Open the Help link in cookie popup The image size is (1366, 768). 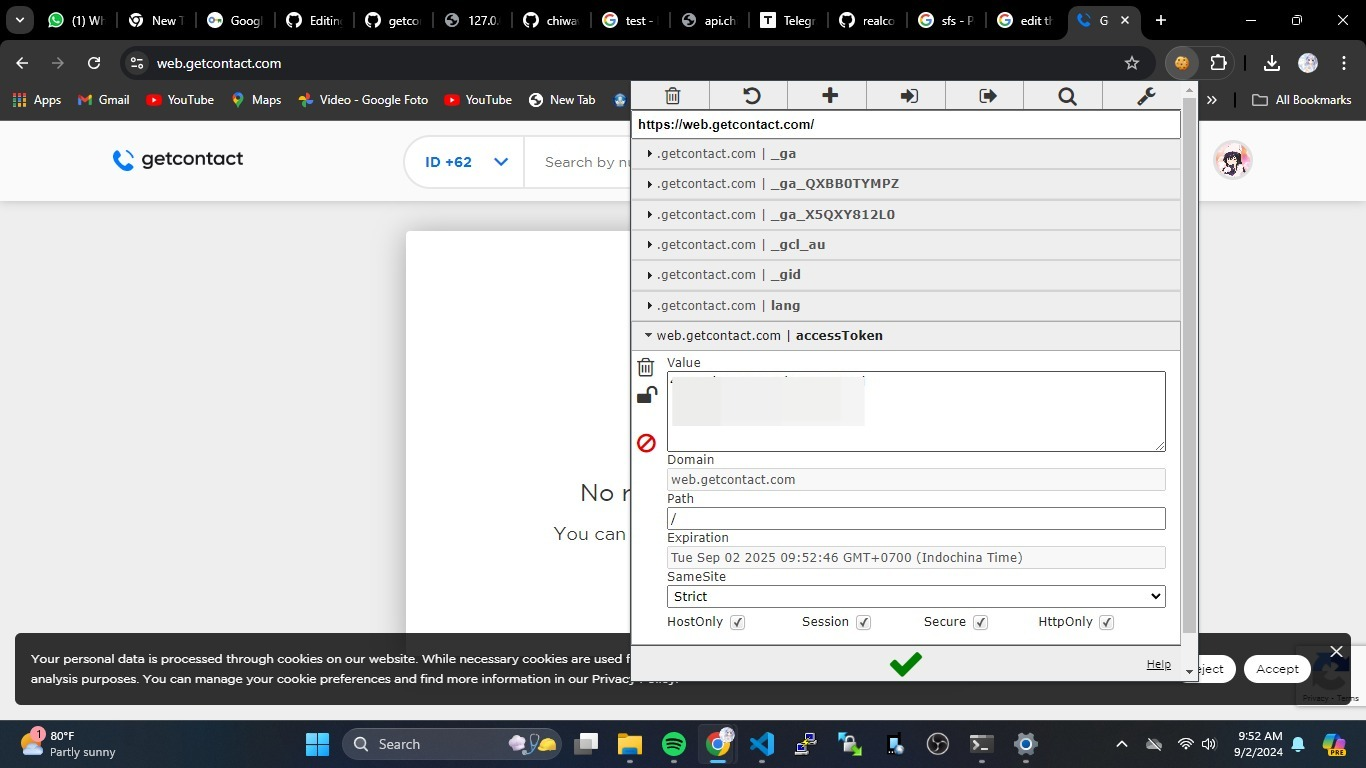pyautogui.click(x=1158, y=664)
